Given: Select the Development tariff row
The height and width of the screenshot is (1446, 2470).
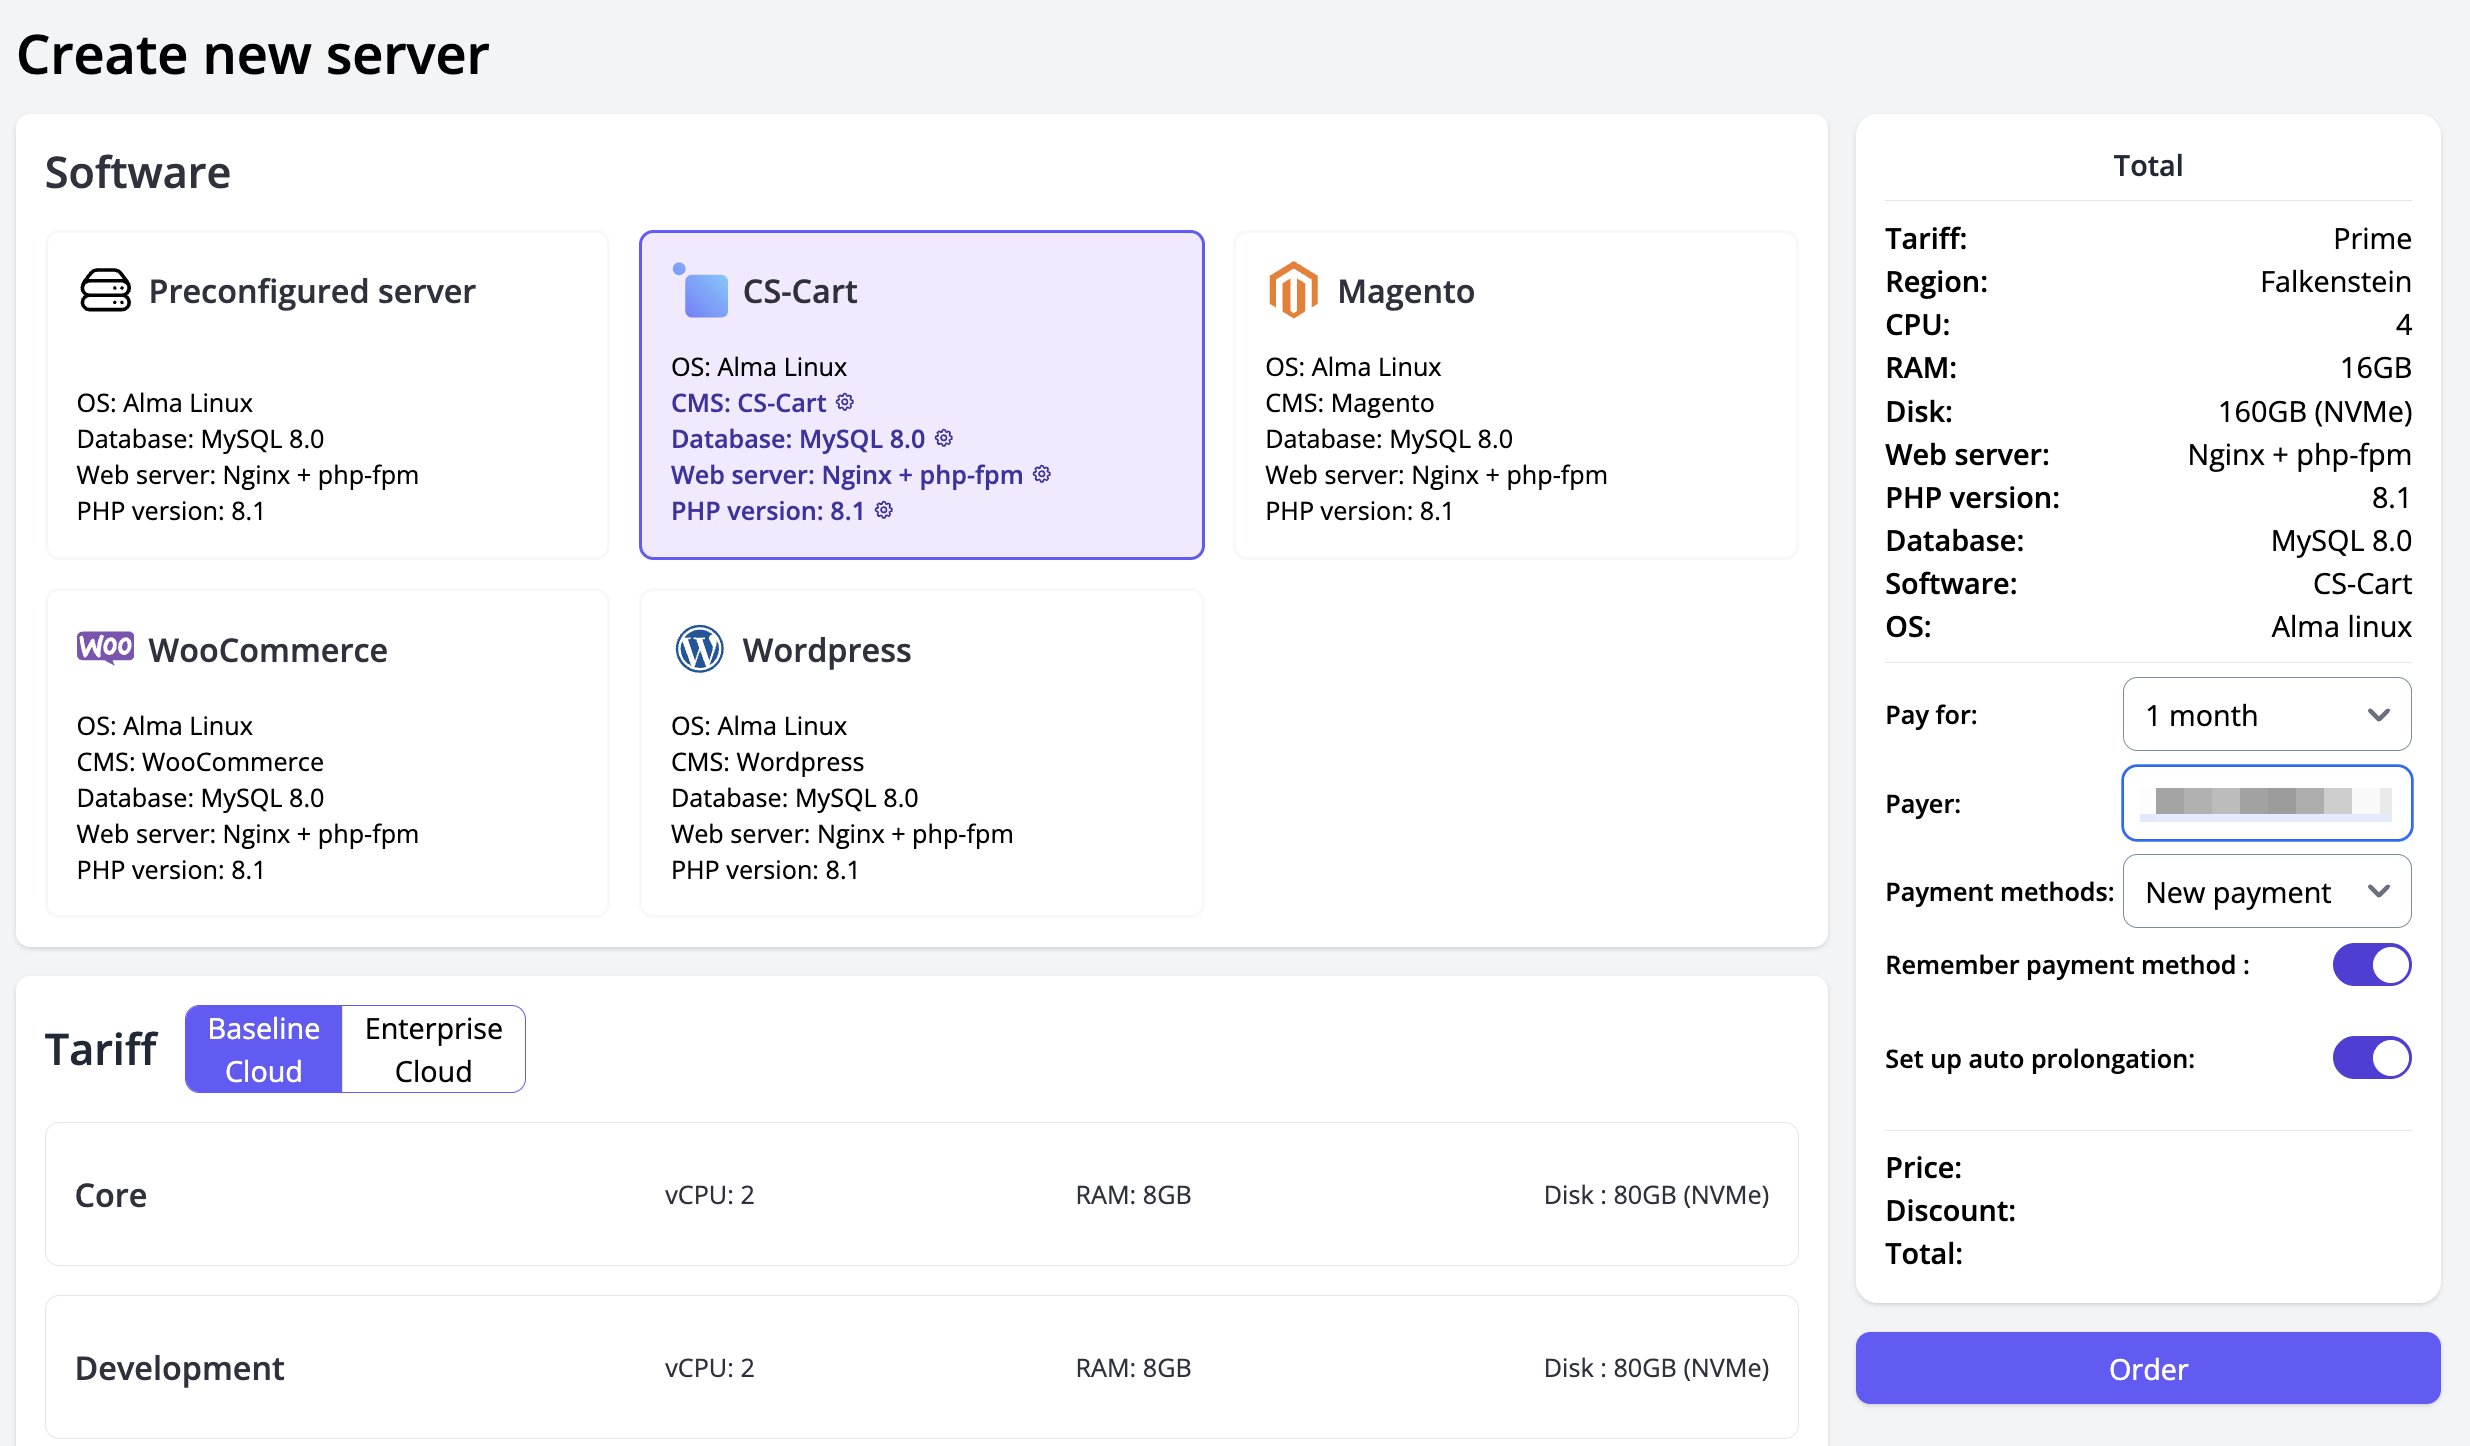Looking at the screenshot, I should [921, 1367].
